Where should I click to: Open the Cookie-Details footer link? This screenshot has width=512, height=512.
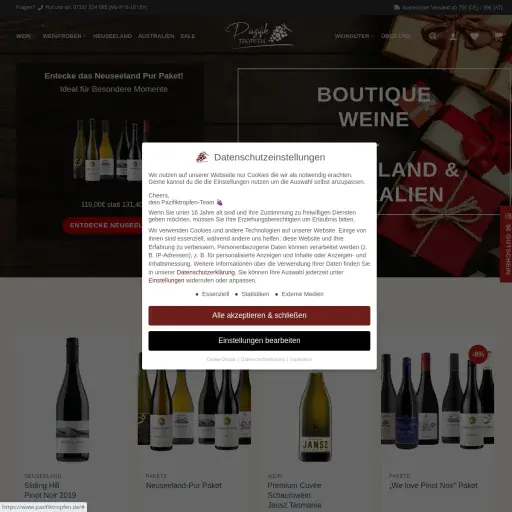pos(221,359)
